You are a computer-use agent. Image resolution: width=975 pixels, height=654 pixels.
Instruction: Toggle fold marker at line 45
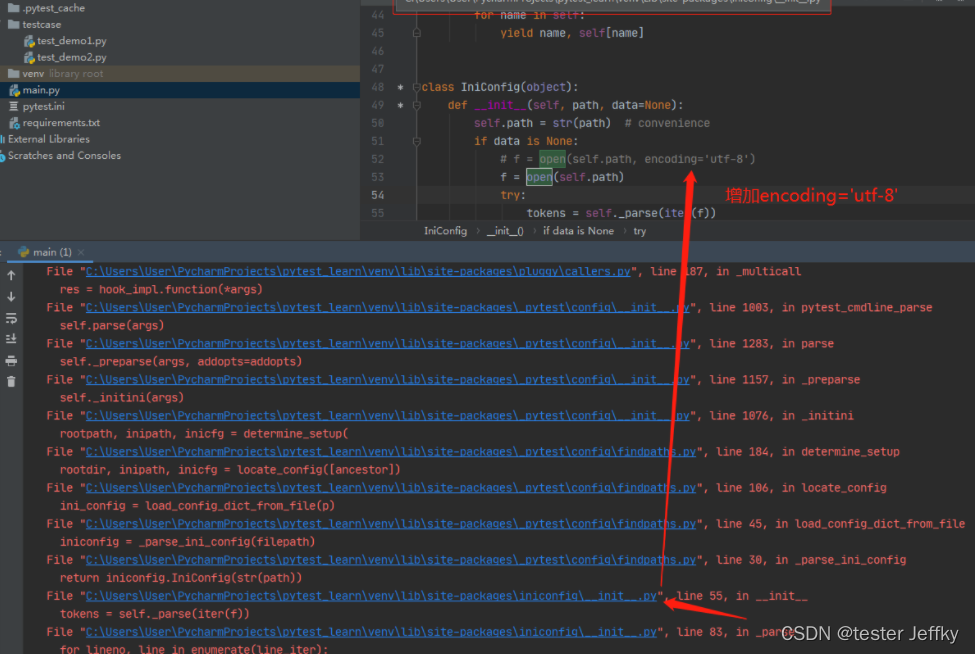pos(417,33)
